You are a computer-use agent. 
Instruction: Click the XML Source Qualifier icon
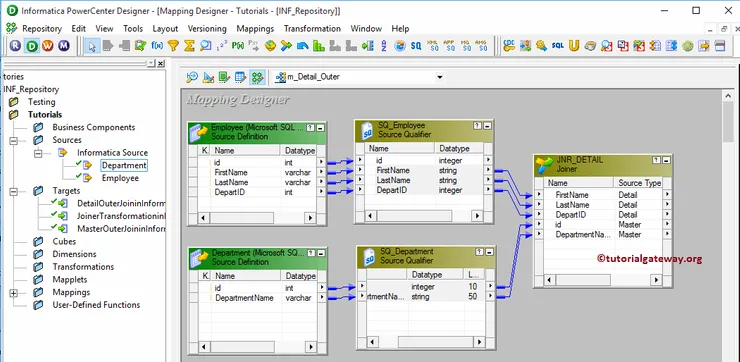[x=432, y=46]
